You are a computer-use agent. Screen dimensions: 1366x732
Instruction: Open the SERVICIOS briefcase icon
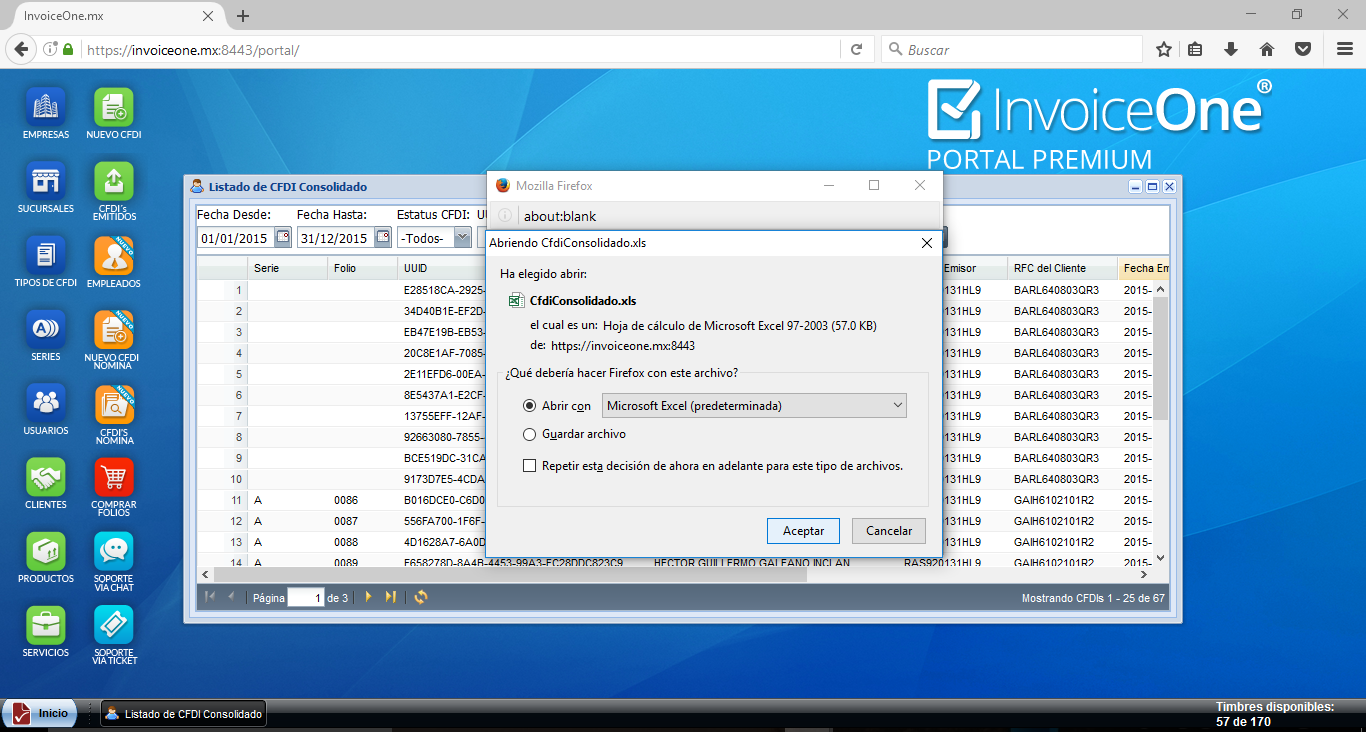(x=46, y=626)
